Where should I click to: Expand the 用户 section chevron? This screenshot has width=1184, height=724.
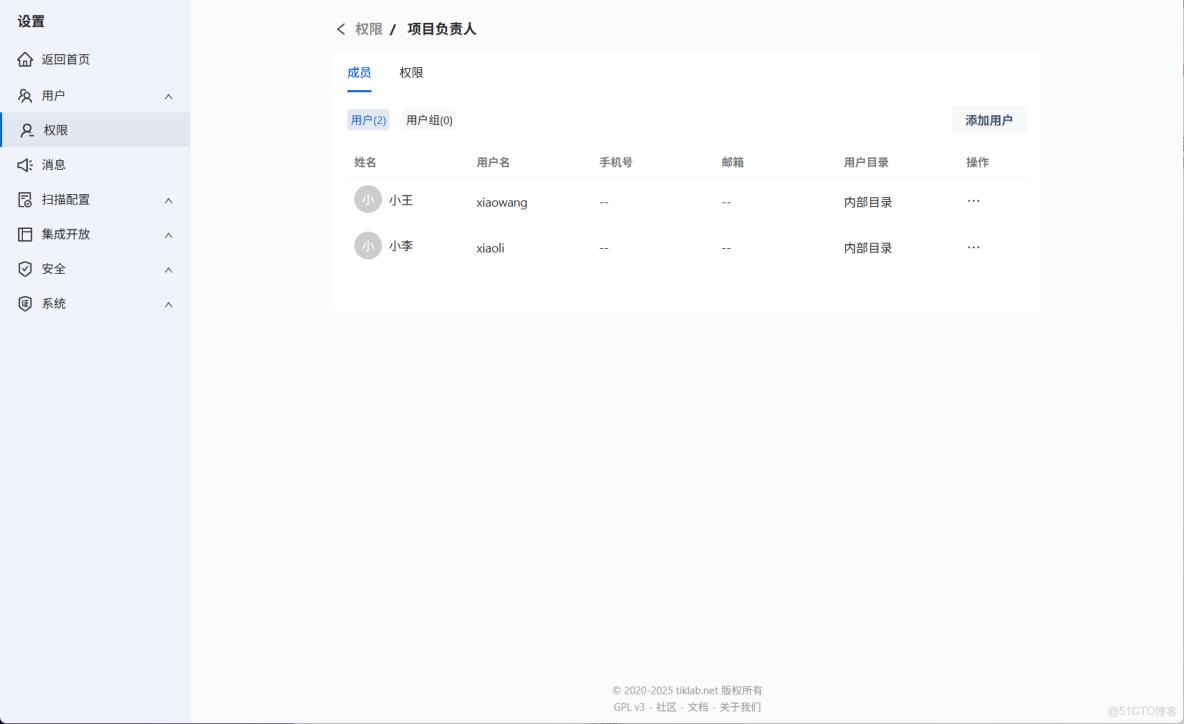(x=168, y=95)
